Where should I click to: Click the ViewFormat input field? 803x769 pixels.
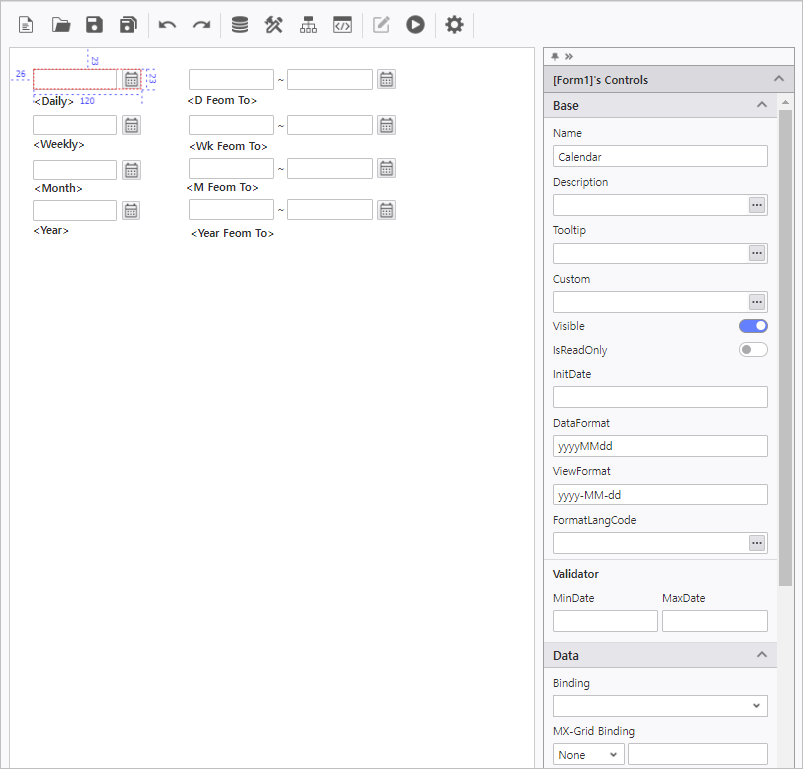pyautogui.click(x=660, y=495)
